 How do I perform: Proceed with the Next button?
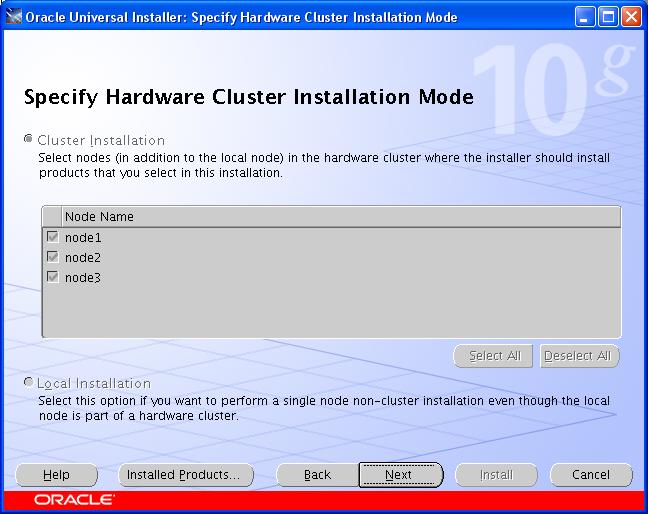tap(400, 475)
